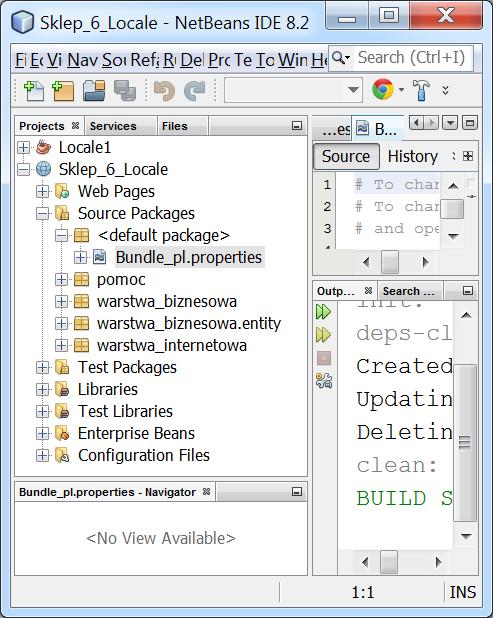This screenshot has width=493, height=618.
Task: Click the Re-run with different parameters icon
Action: [324, 335]
